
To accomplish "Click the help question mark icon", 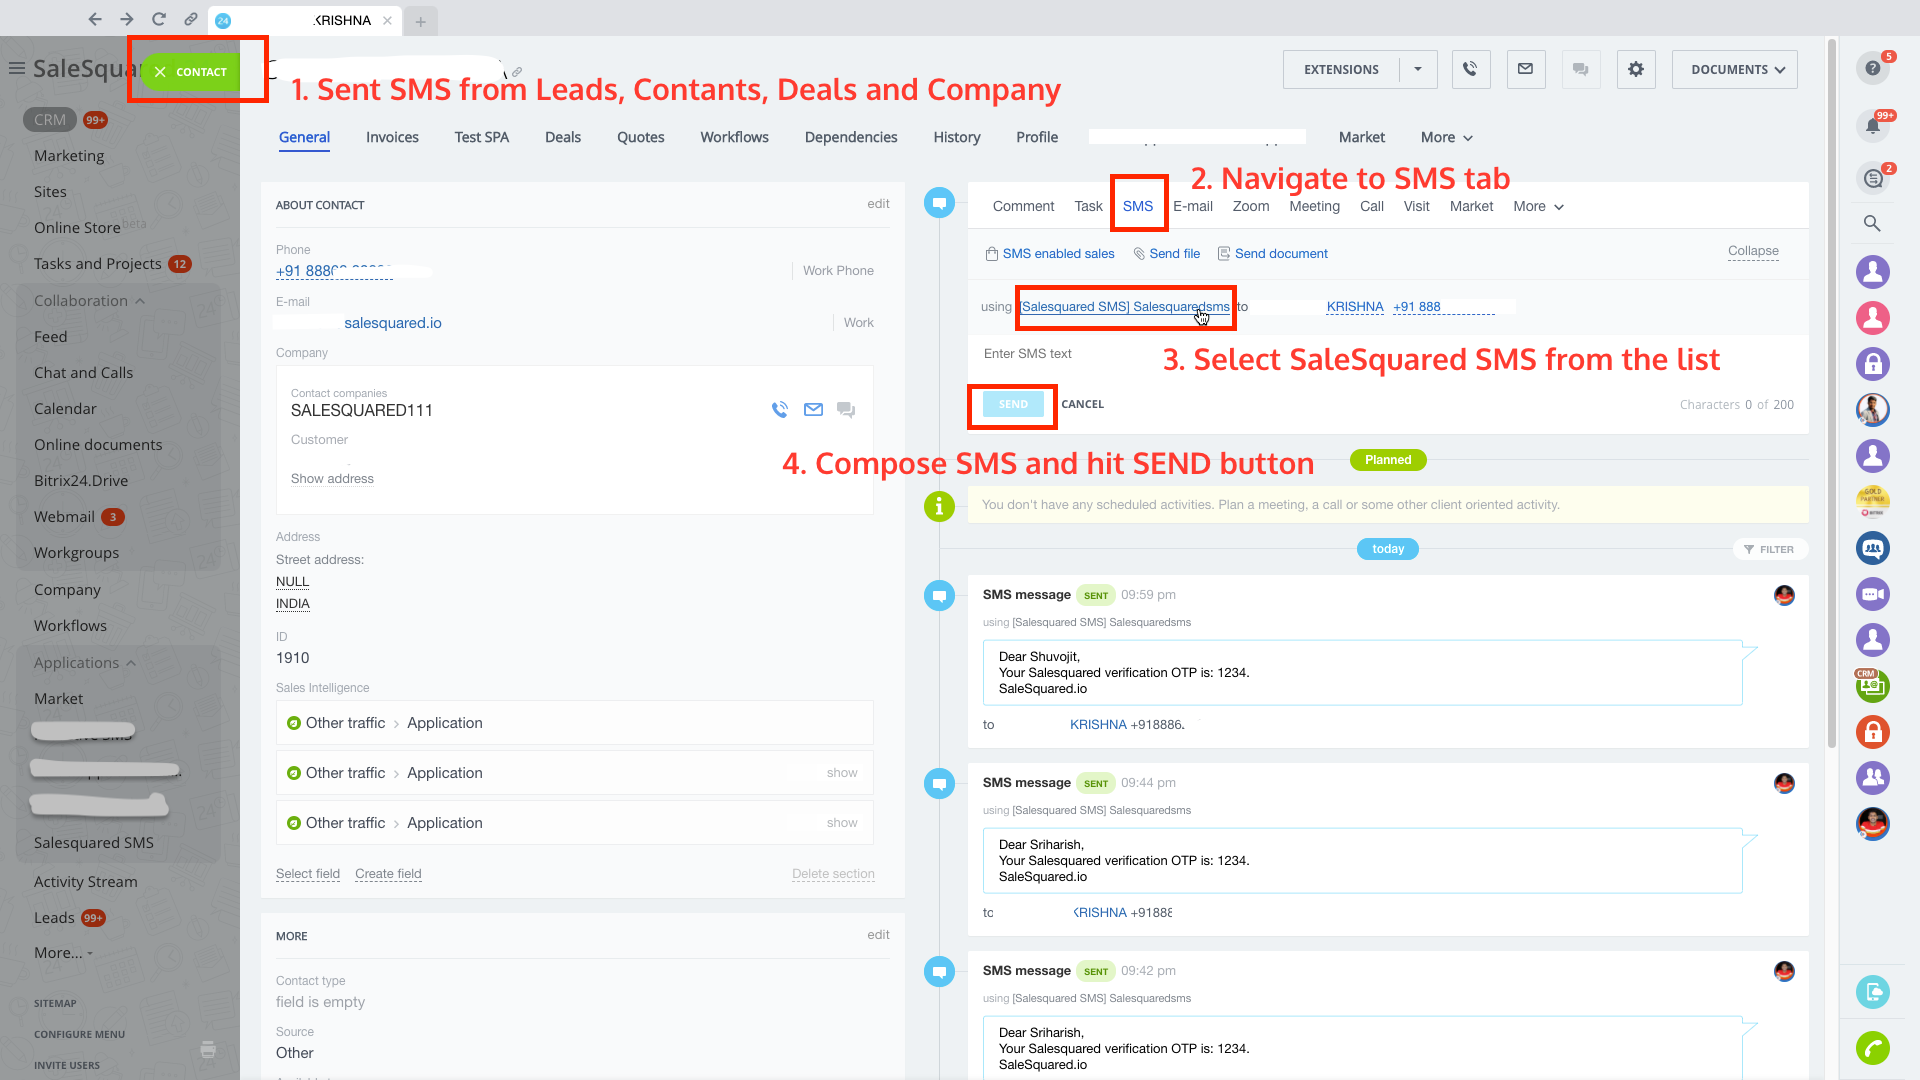I will click(1872, 68).
